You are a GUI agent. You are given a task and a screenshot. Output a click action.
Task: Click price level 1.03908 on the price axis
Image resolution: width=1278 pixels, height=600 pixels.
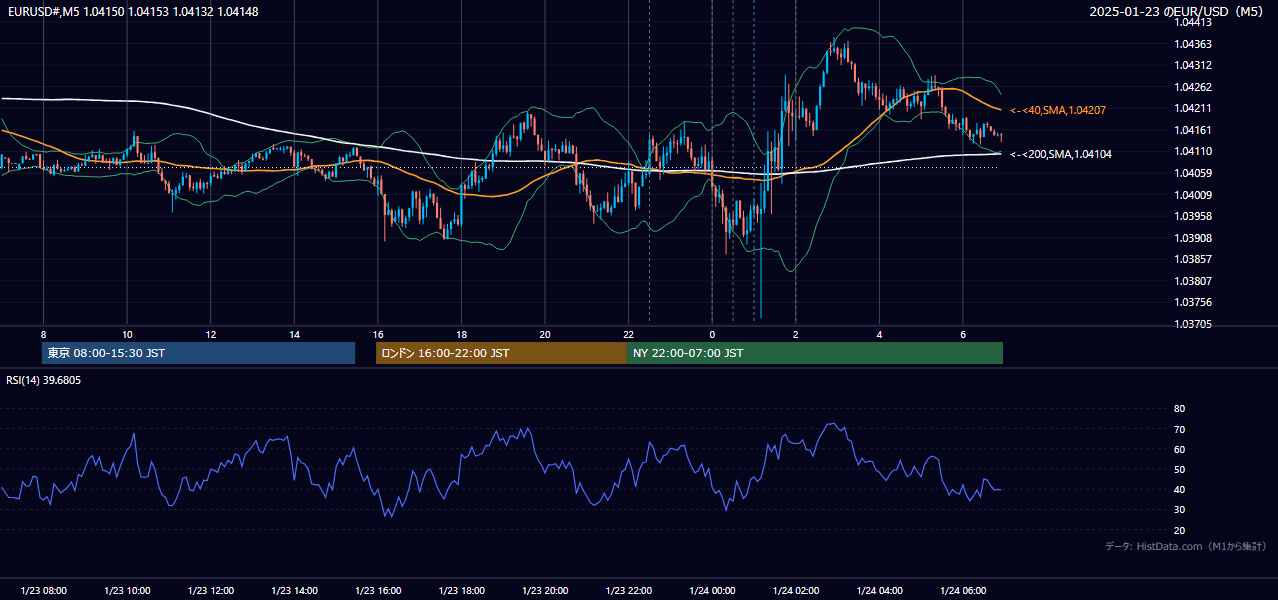[x=1192, y=238]
